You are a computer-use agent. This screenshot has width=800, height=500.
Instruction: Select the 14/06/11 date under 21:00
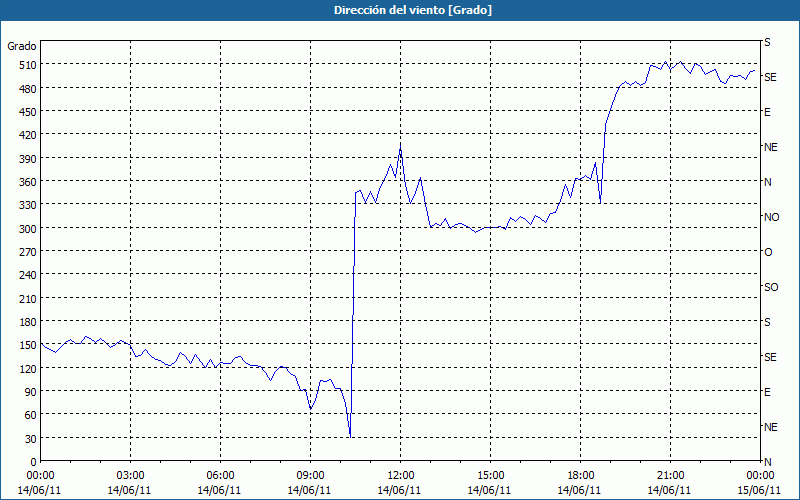pos(669,491)
